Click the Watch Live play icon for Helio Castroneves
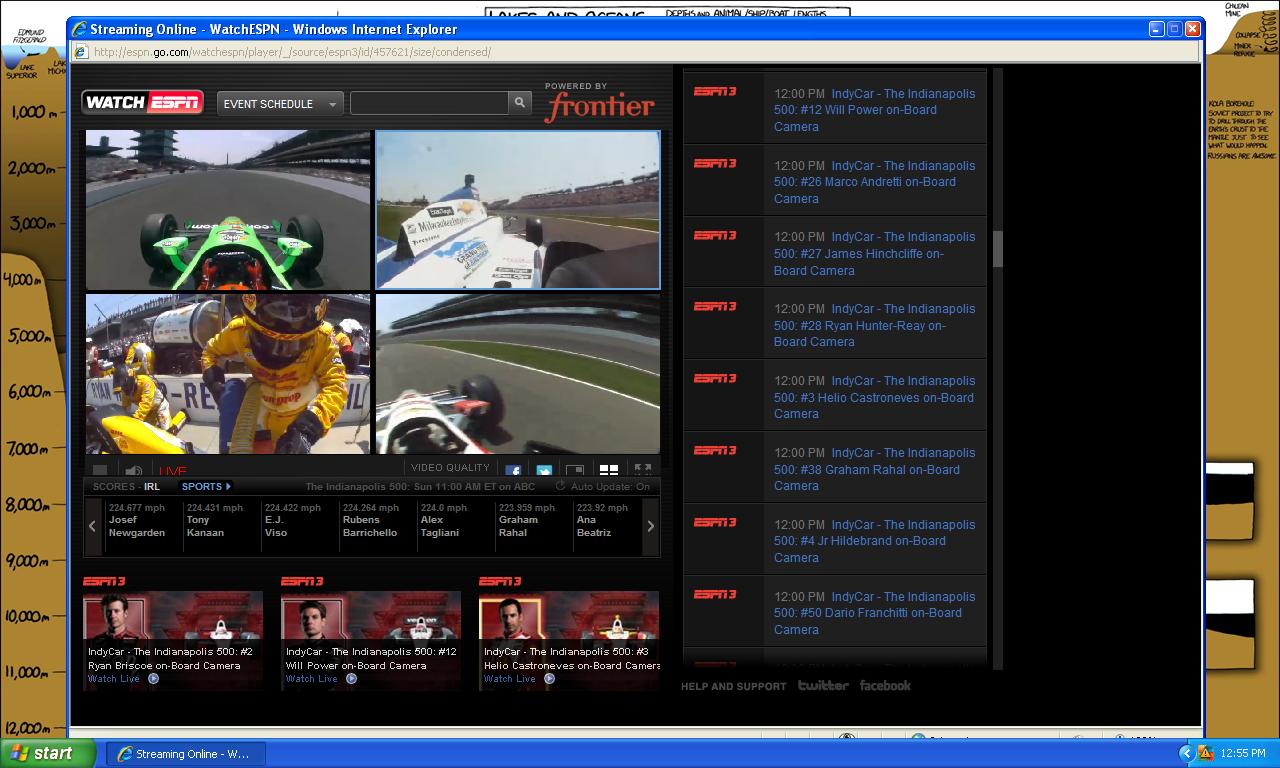 click(549, 678)
